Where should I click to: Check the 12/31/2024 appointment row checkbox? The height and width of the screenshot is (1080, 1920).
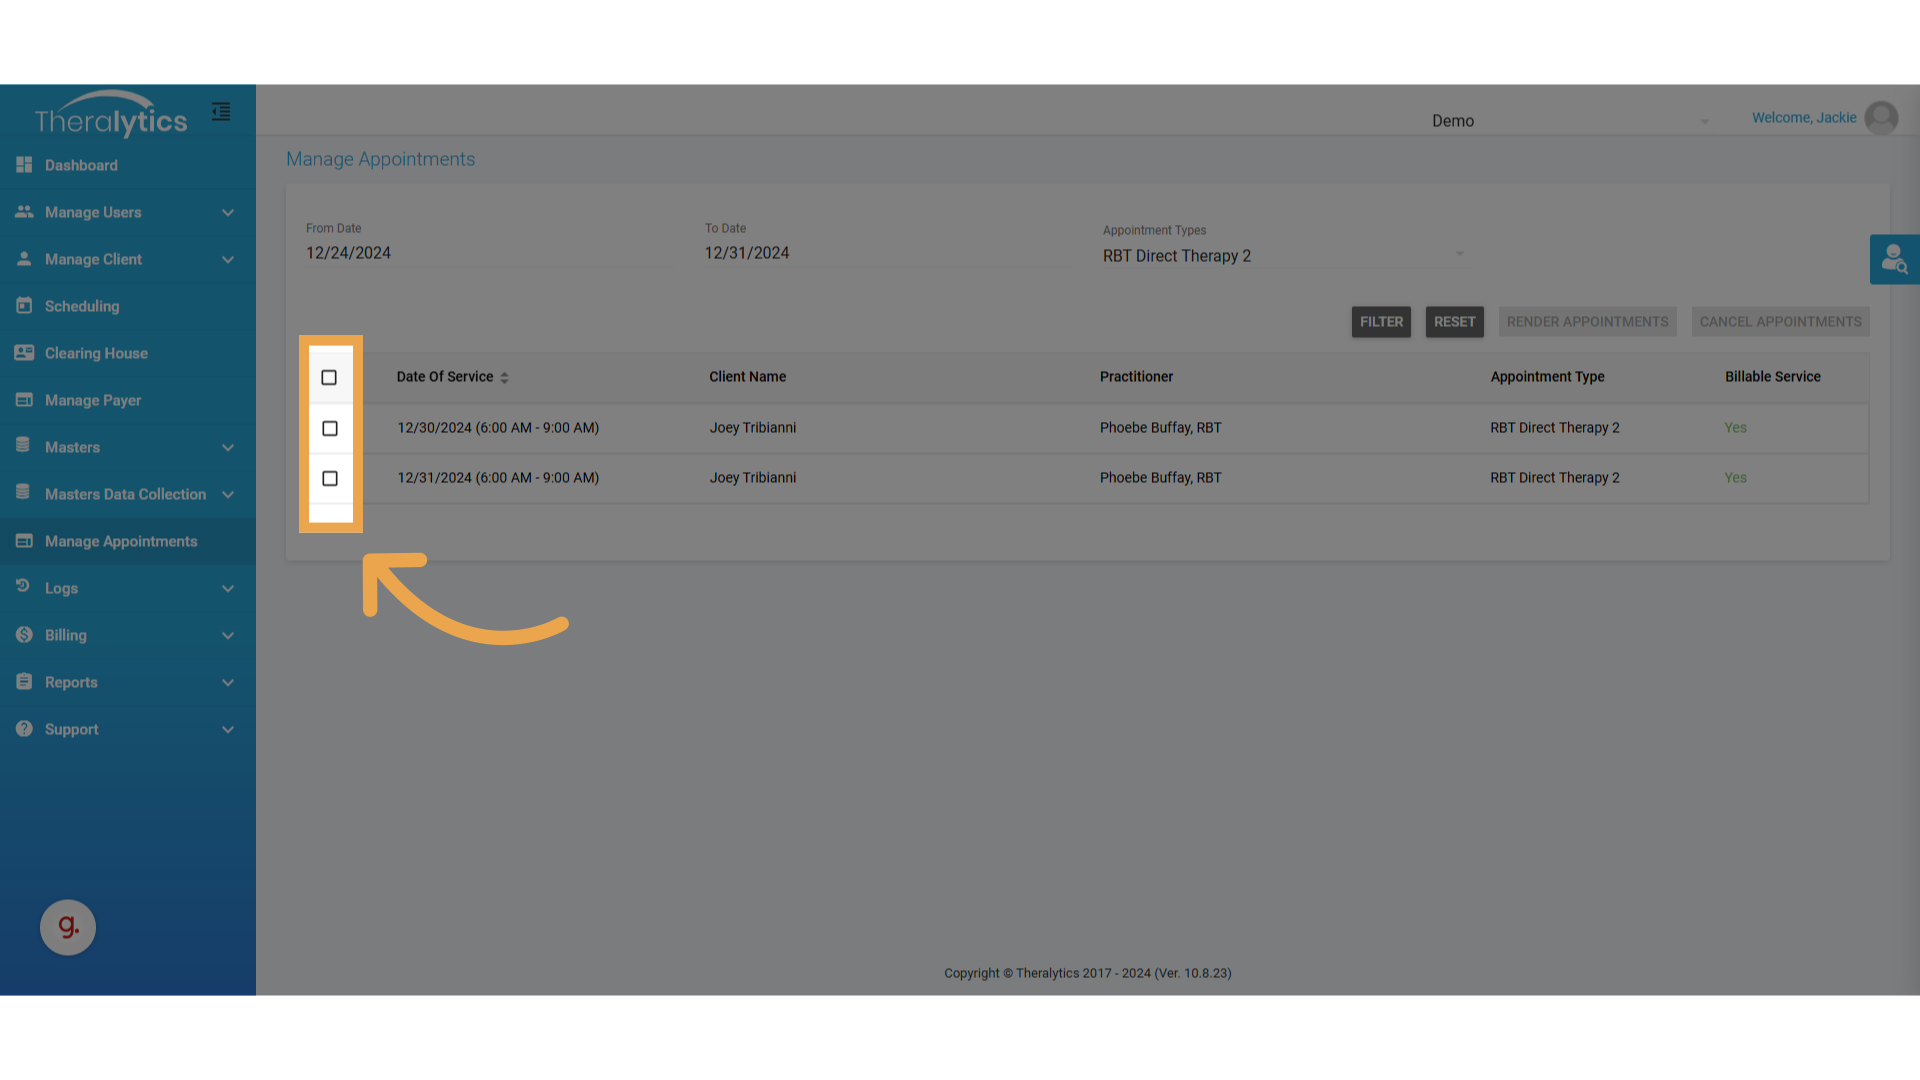coord(330,478)
